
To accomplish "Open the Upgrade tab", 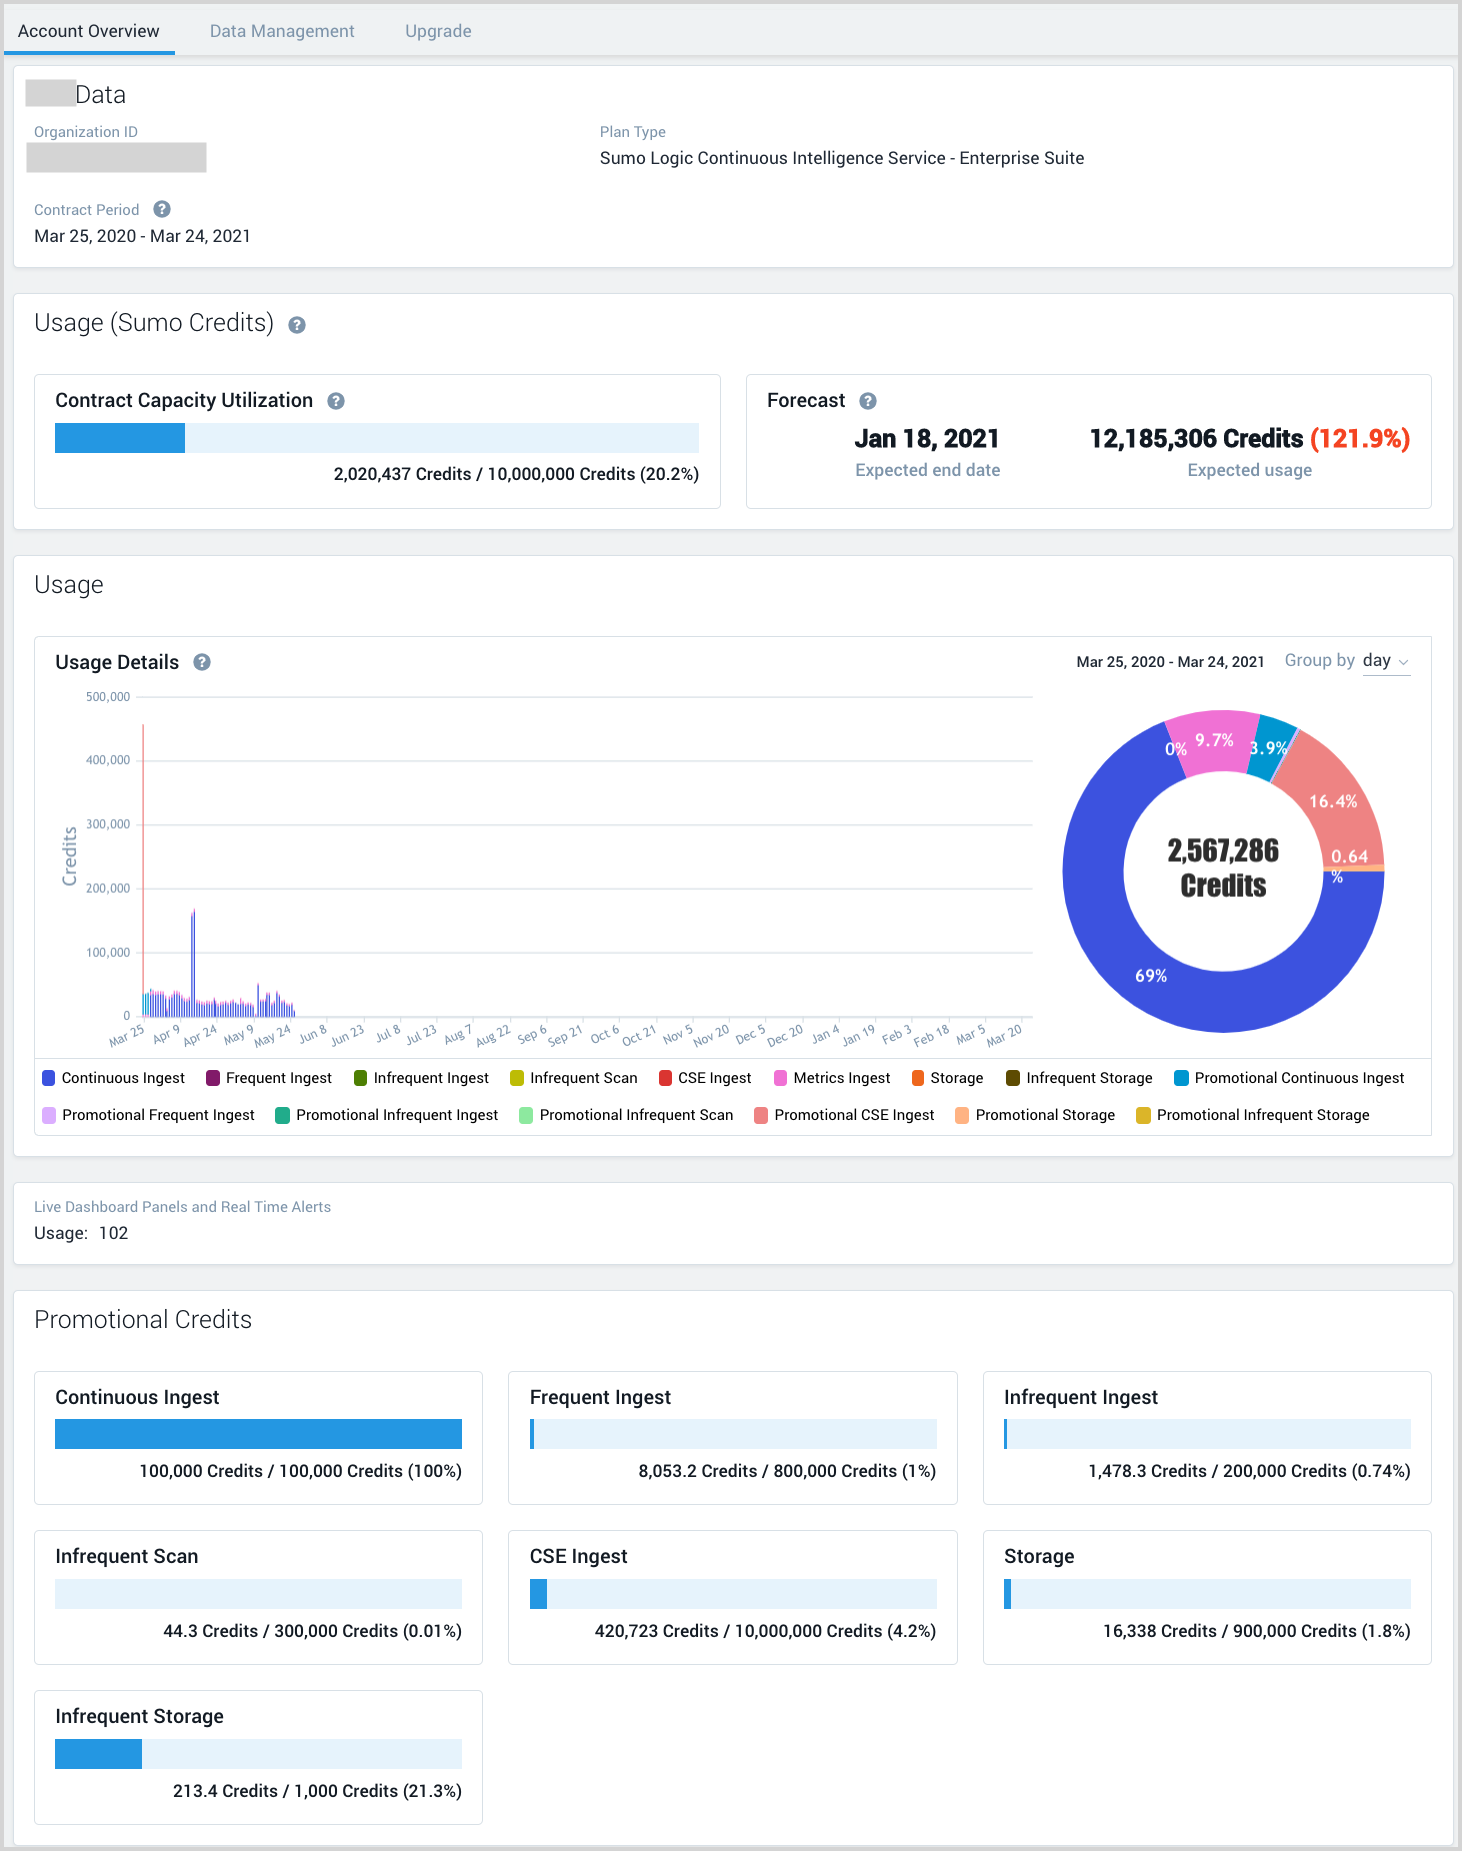I will [x=438, y=31].
